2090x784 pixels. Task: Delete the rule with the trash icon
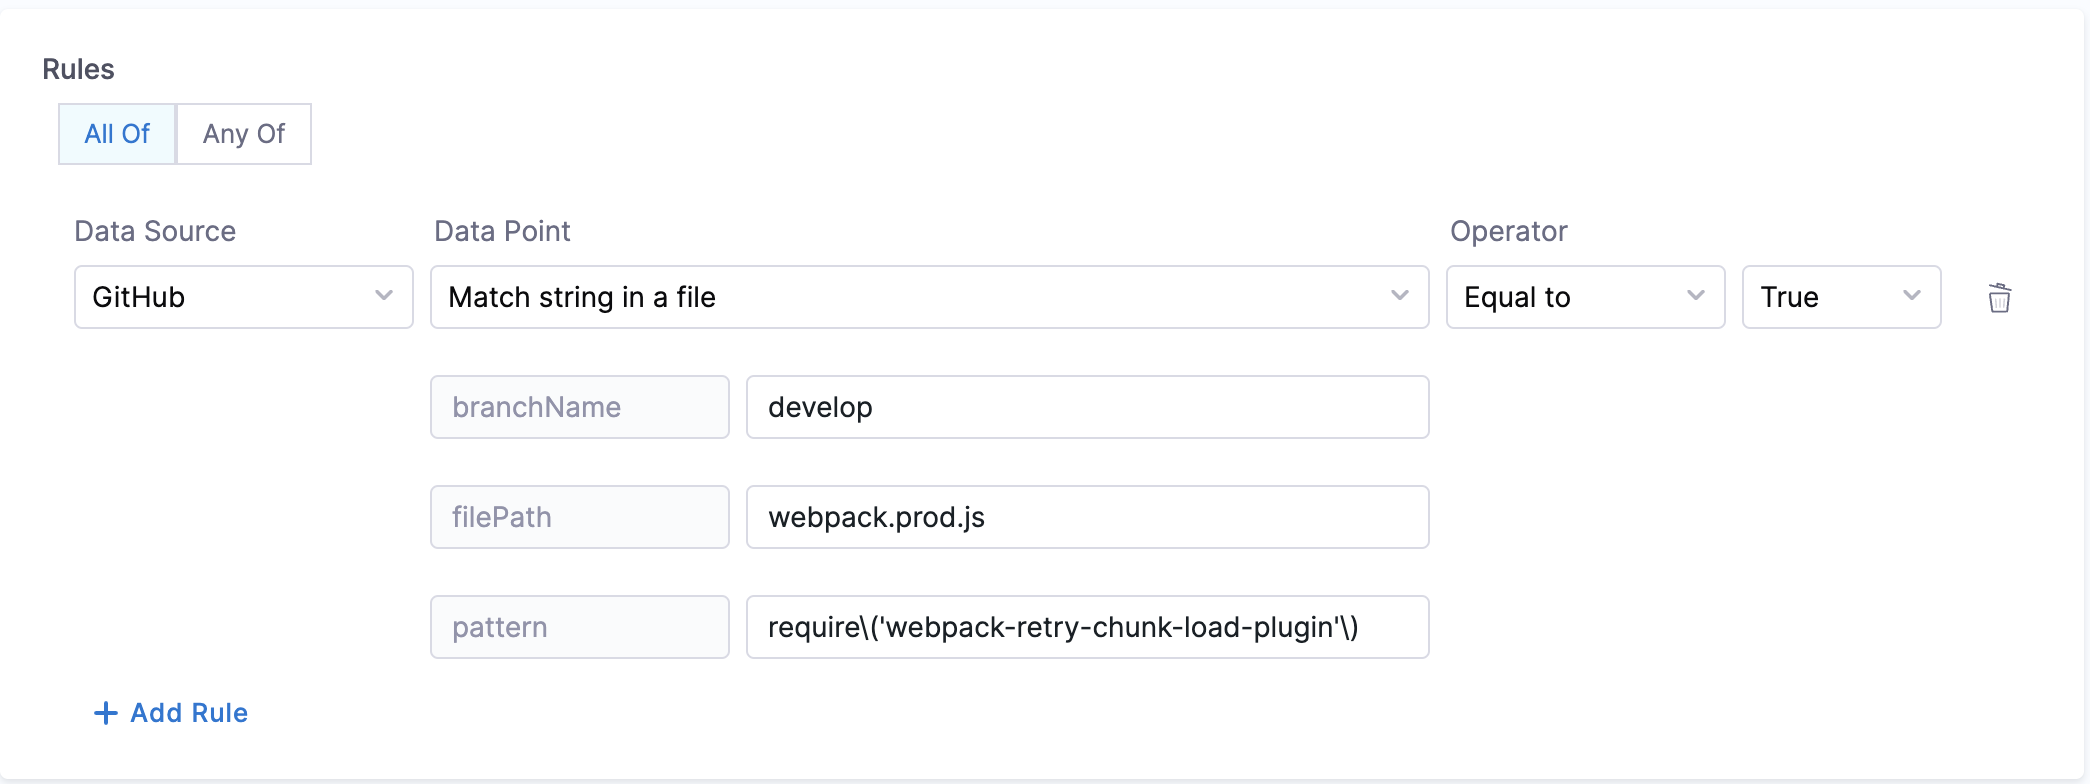point(1999,298)
